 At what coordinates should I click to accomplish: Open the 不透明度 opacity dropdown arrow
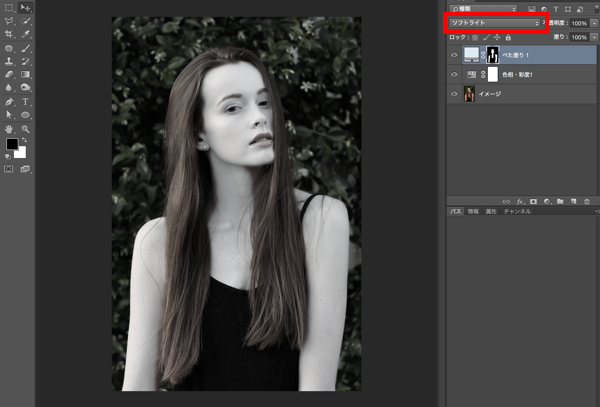(594, 22)
